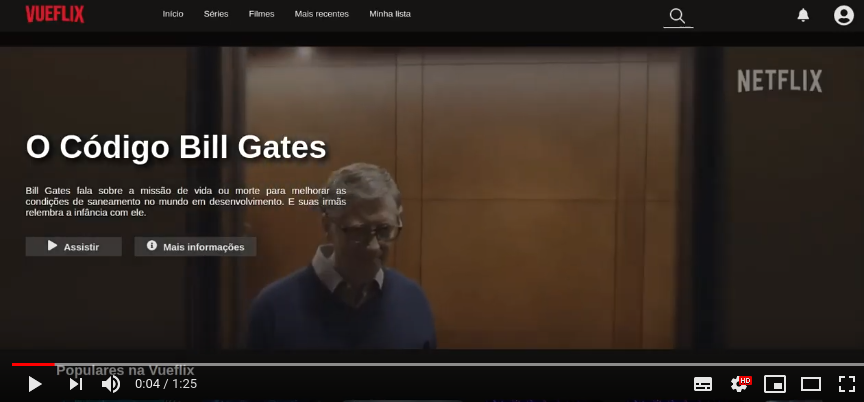Viewport: 864px width, 402px height.
Task: Enter fullscreen mode
Action: click(x=846, y=384)
